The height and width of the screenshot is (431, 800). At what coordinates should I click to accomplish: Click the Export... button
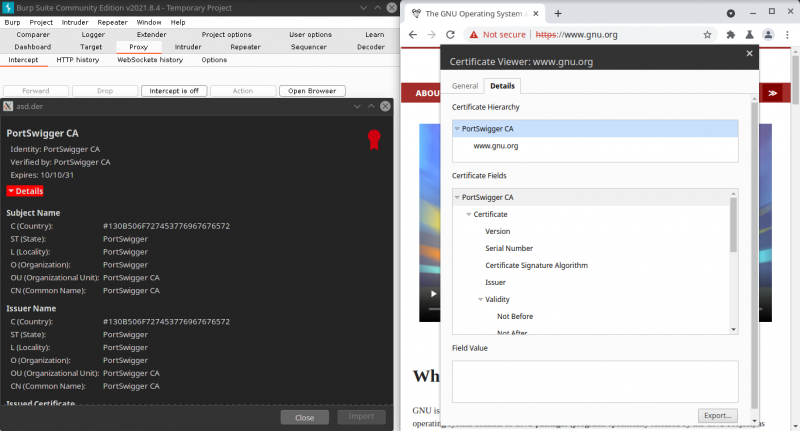click(717, 415)
